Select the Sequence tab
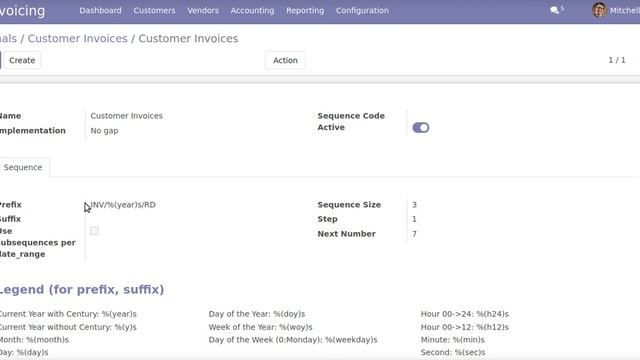Viewport: 640px width, 360px height. [23, 167]
